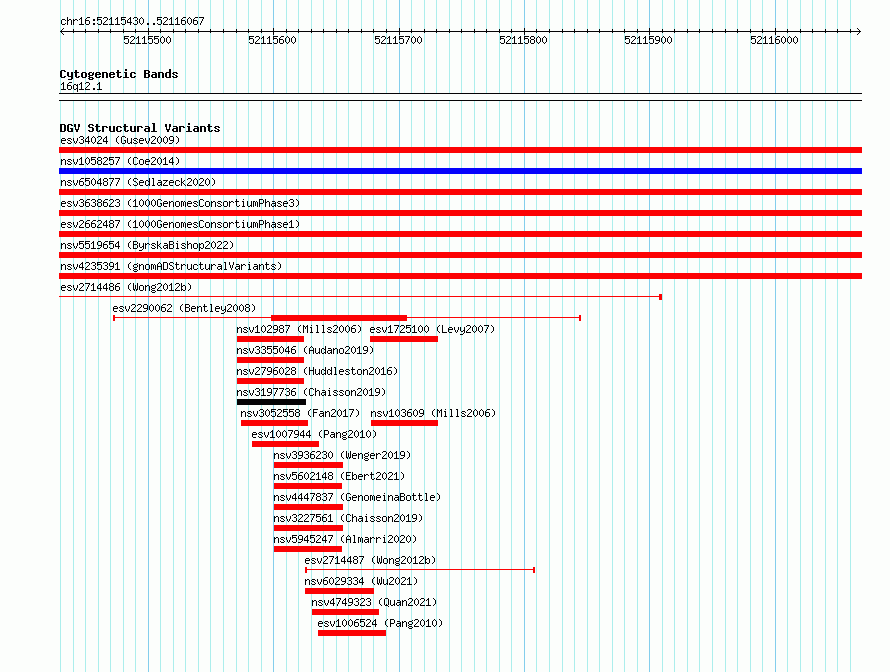
Task: Open nsv4447837 (GenomeinaBottle) label
Action: point(357,497)
